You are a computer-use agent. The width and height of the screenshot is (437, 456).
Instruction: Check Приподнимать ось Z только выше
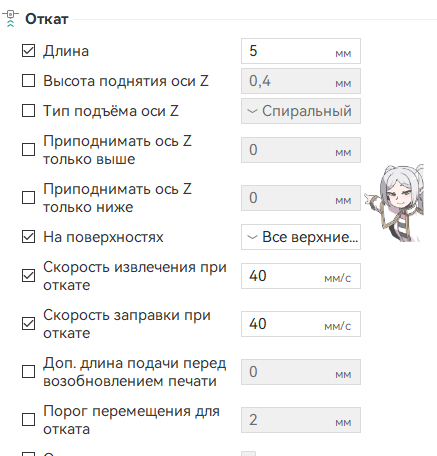(28, 150)
